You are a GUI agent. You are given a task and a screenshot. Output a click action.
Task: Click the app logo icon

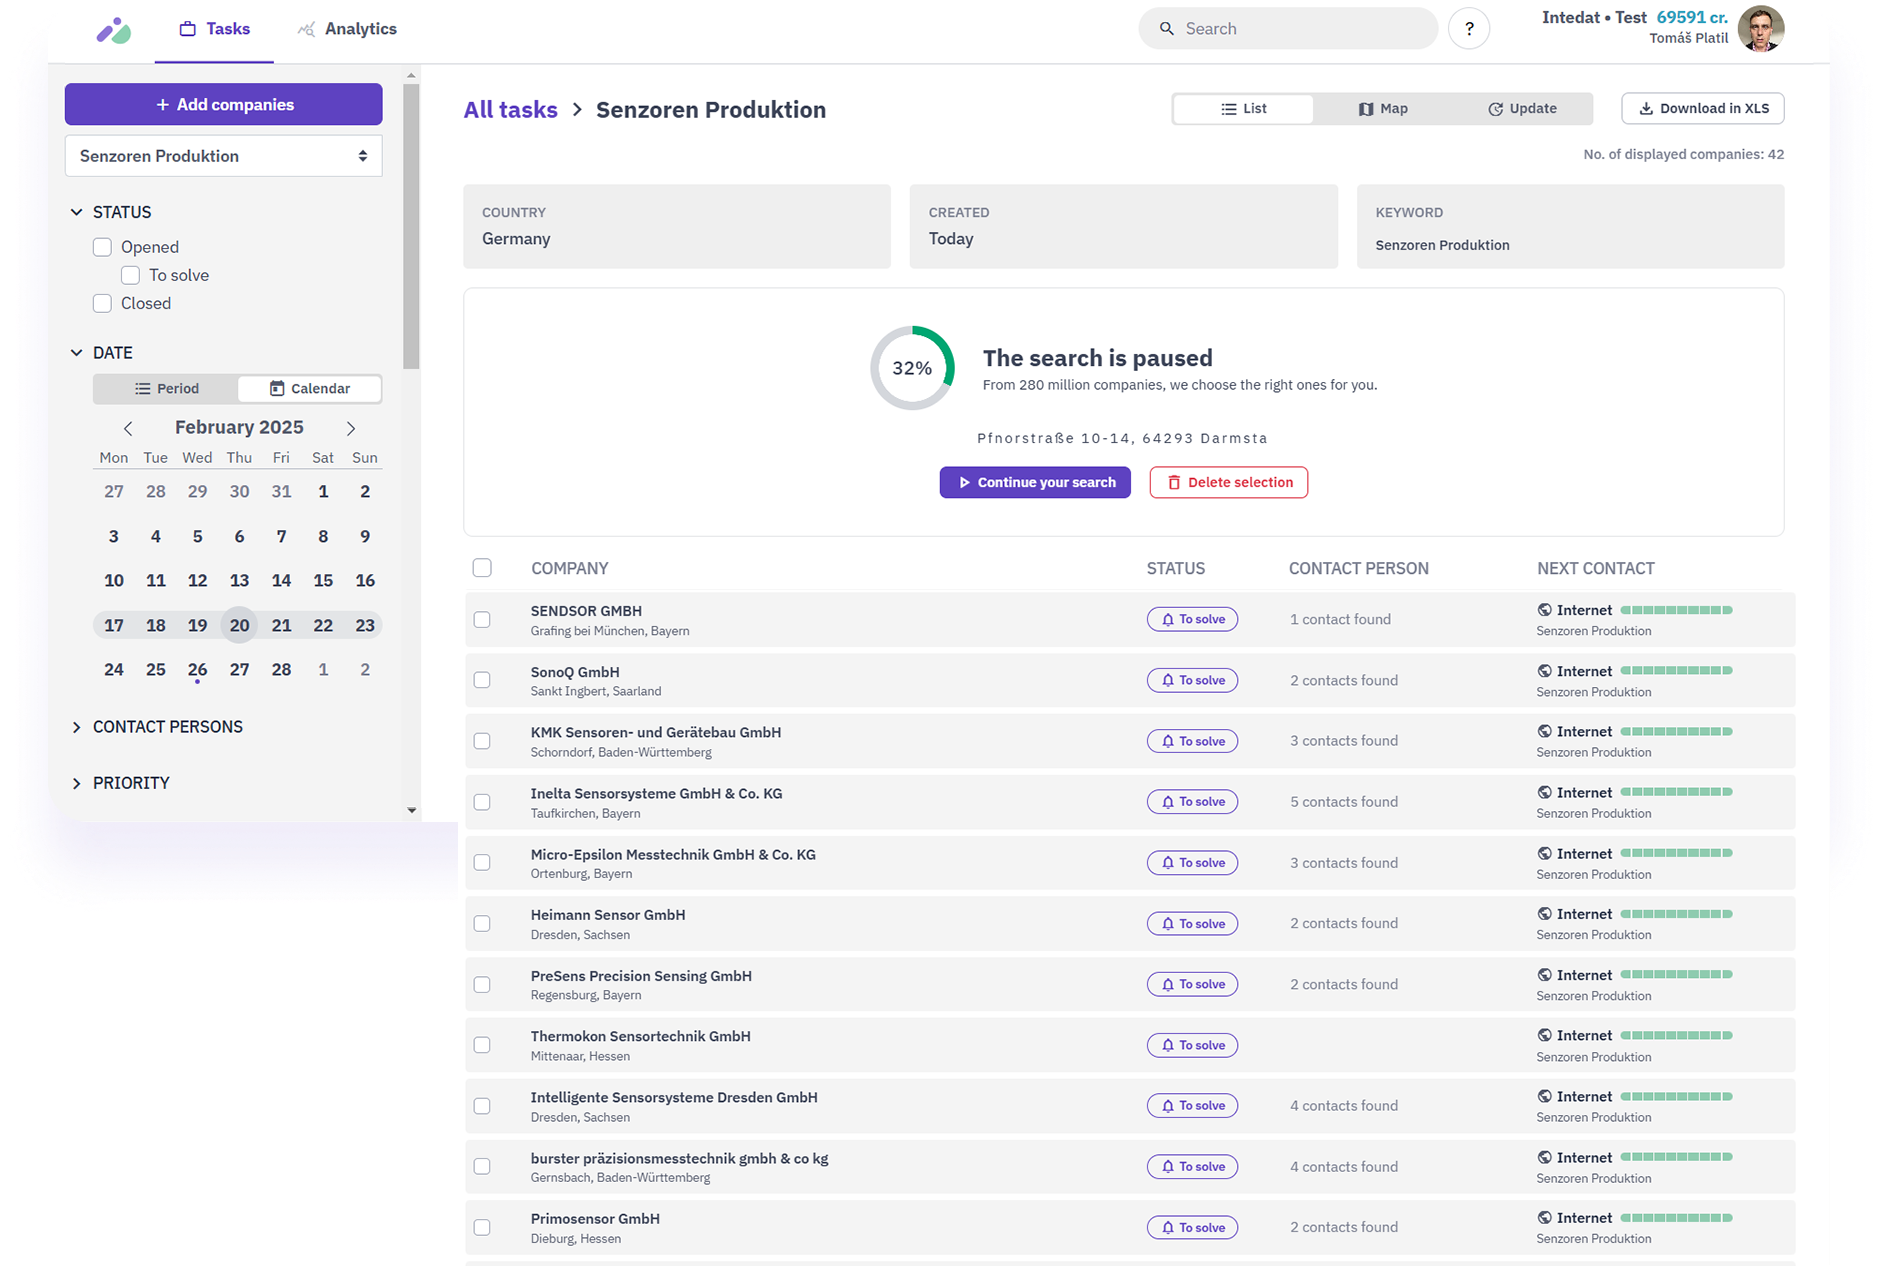[x=113, y=30]
